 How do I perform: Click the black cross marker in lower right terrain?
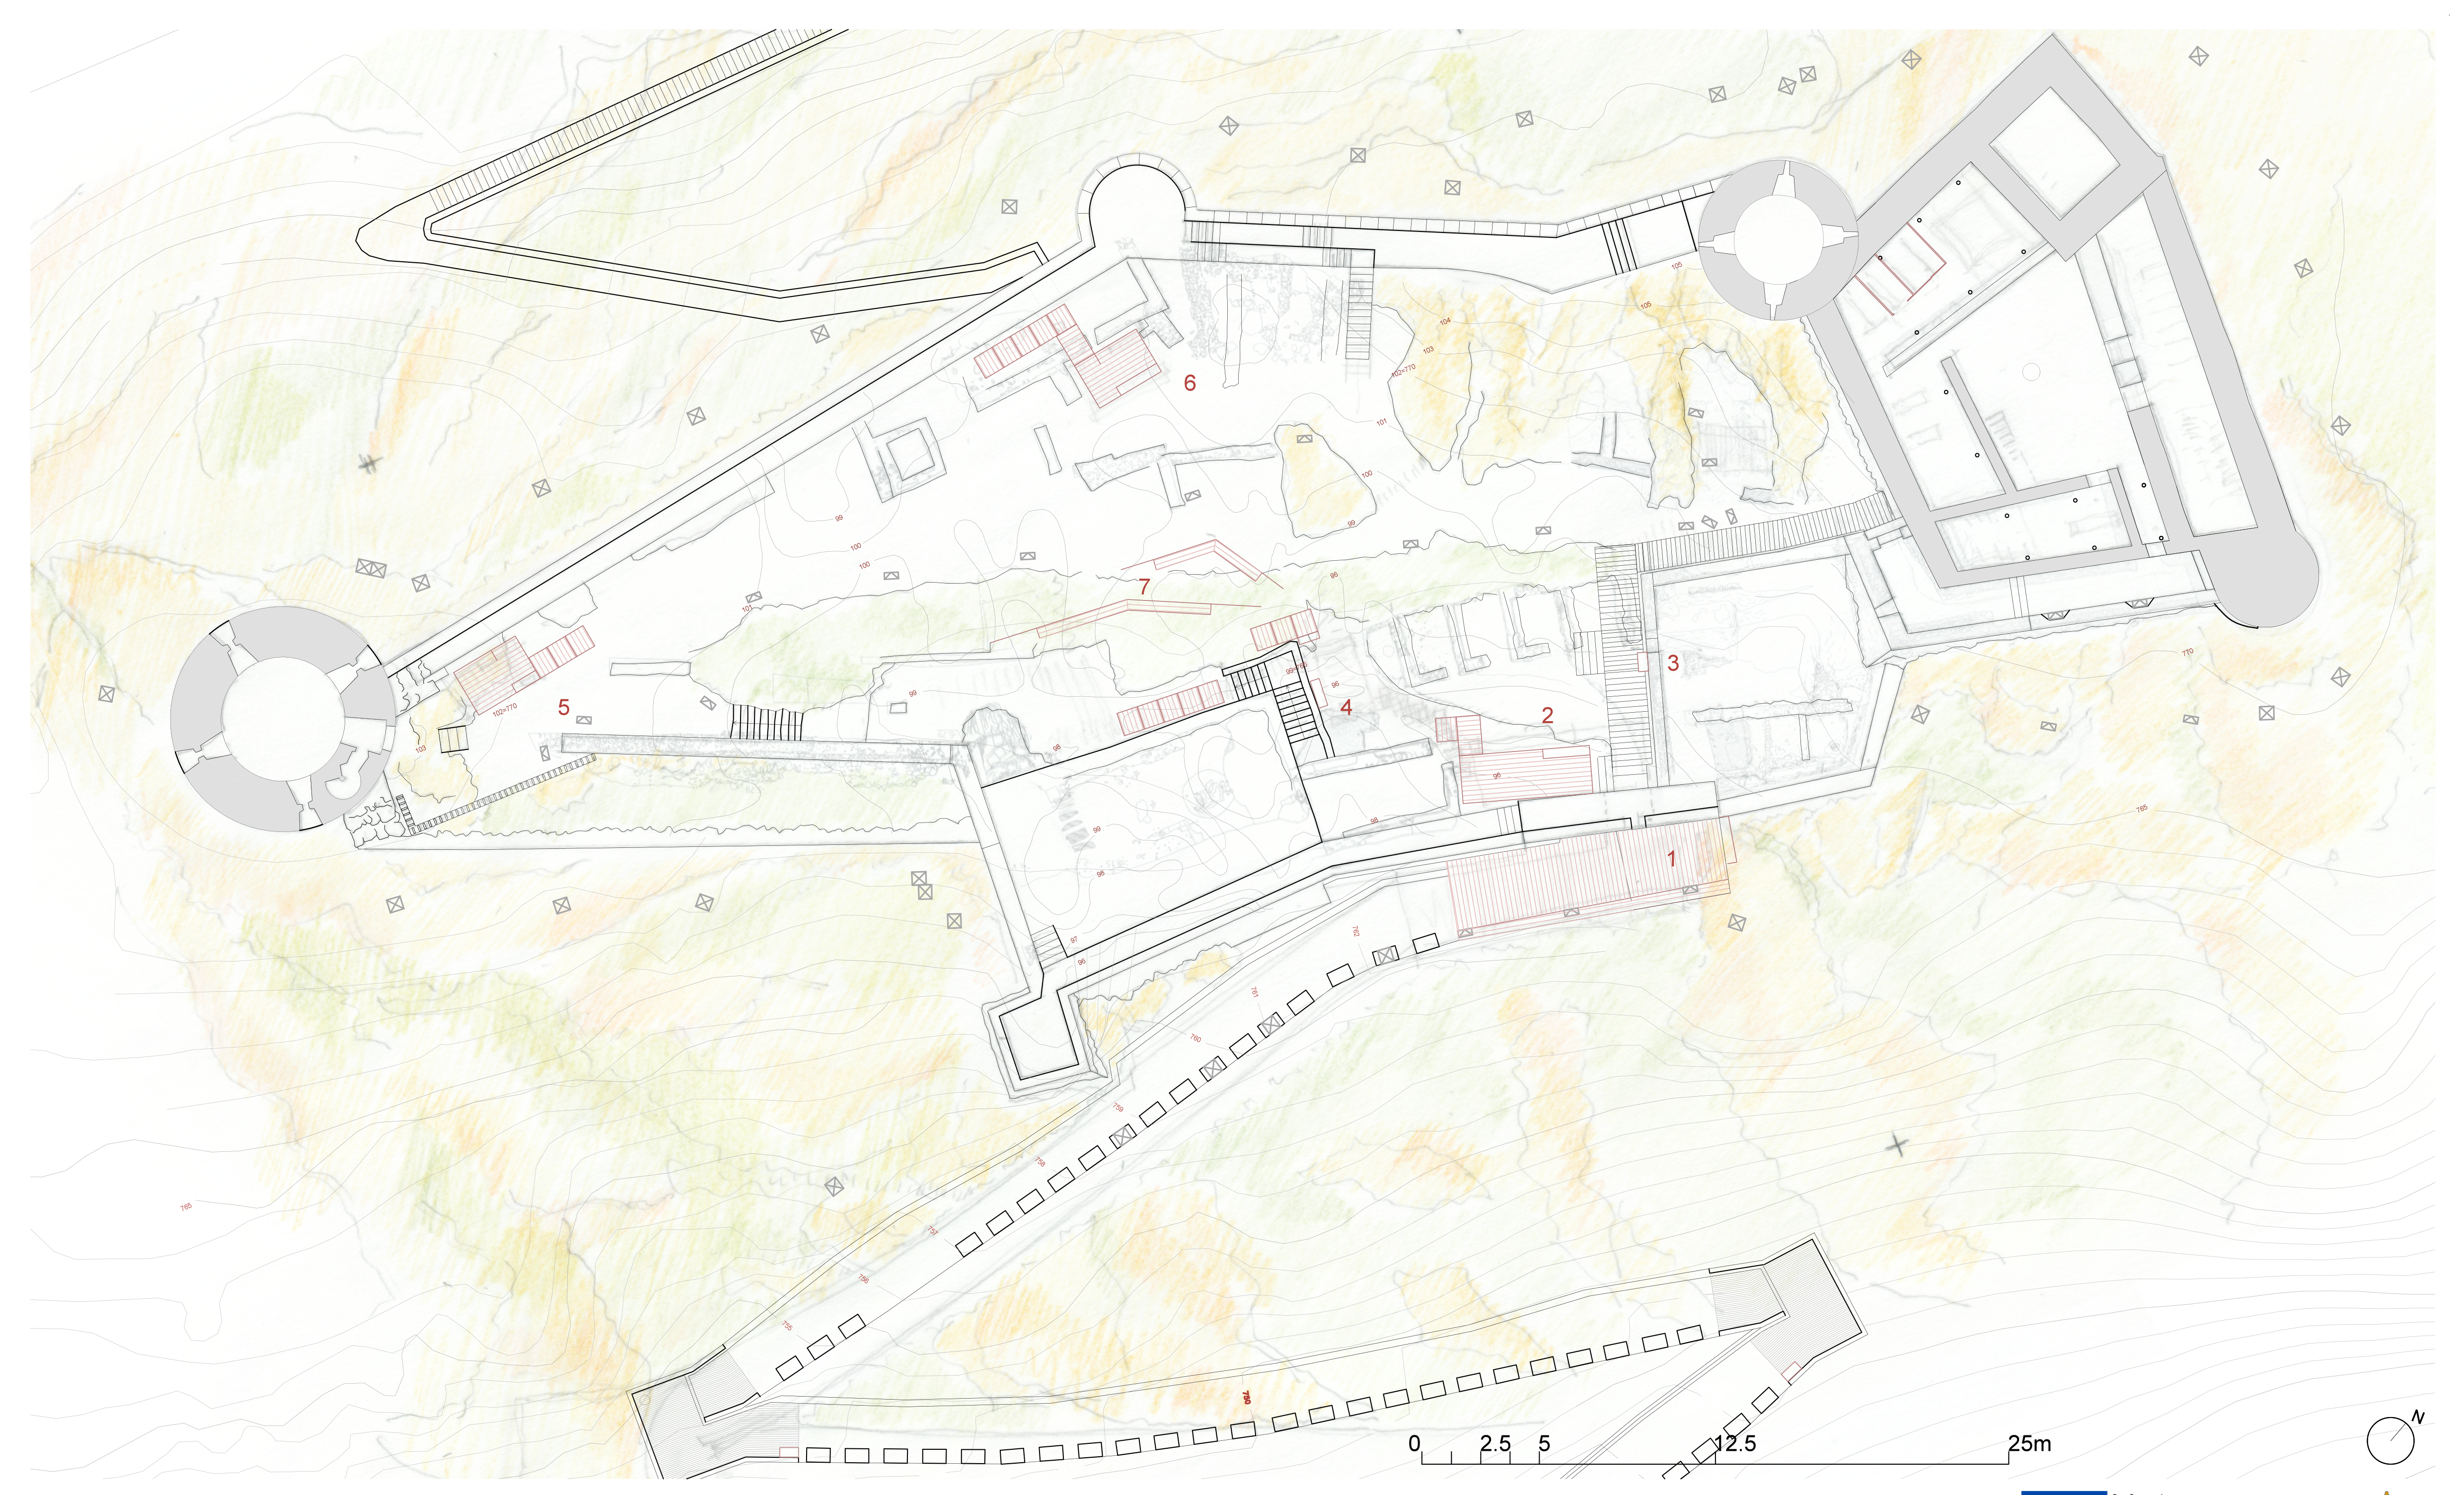(1897, 1146)
